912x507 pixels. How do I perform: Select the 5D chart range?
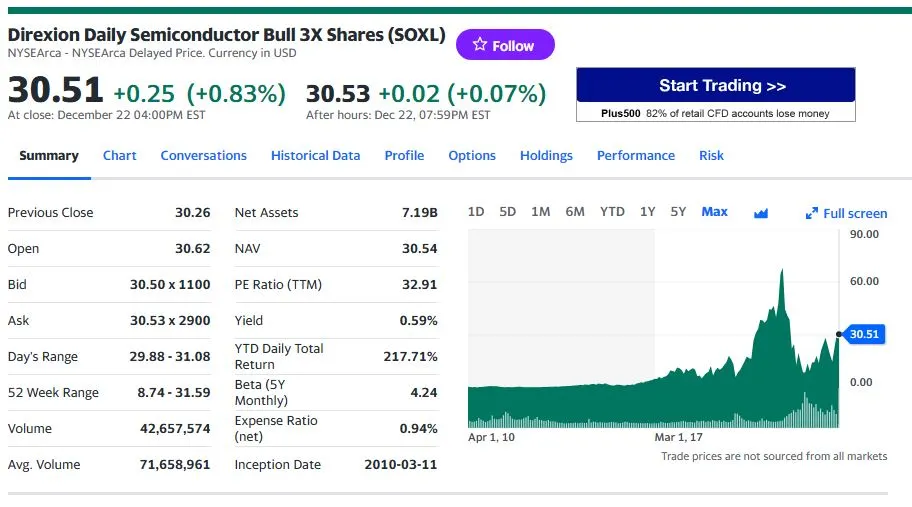pos(507,212)
